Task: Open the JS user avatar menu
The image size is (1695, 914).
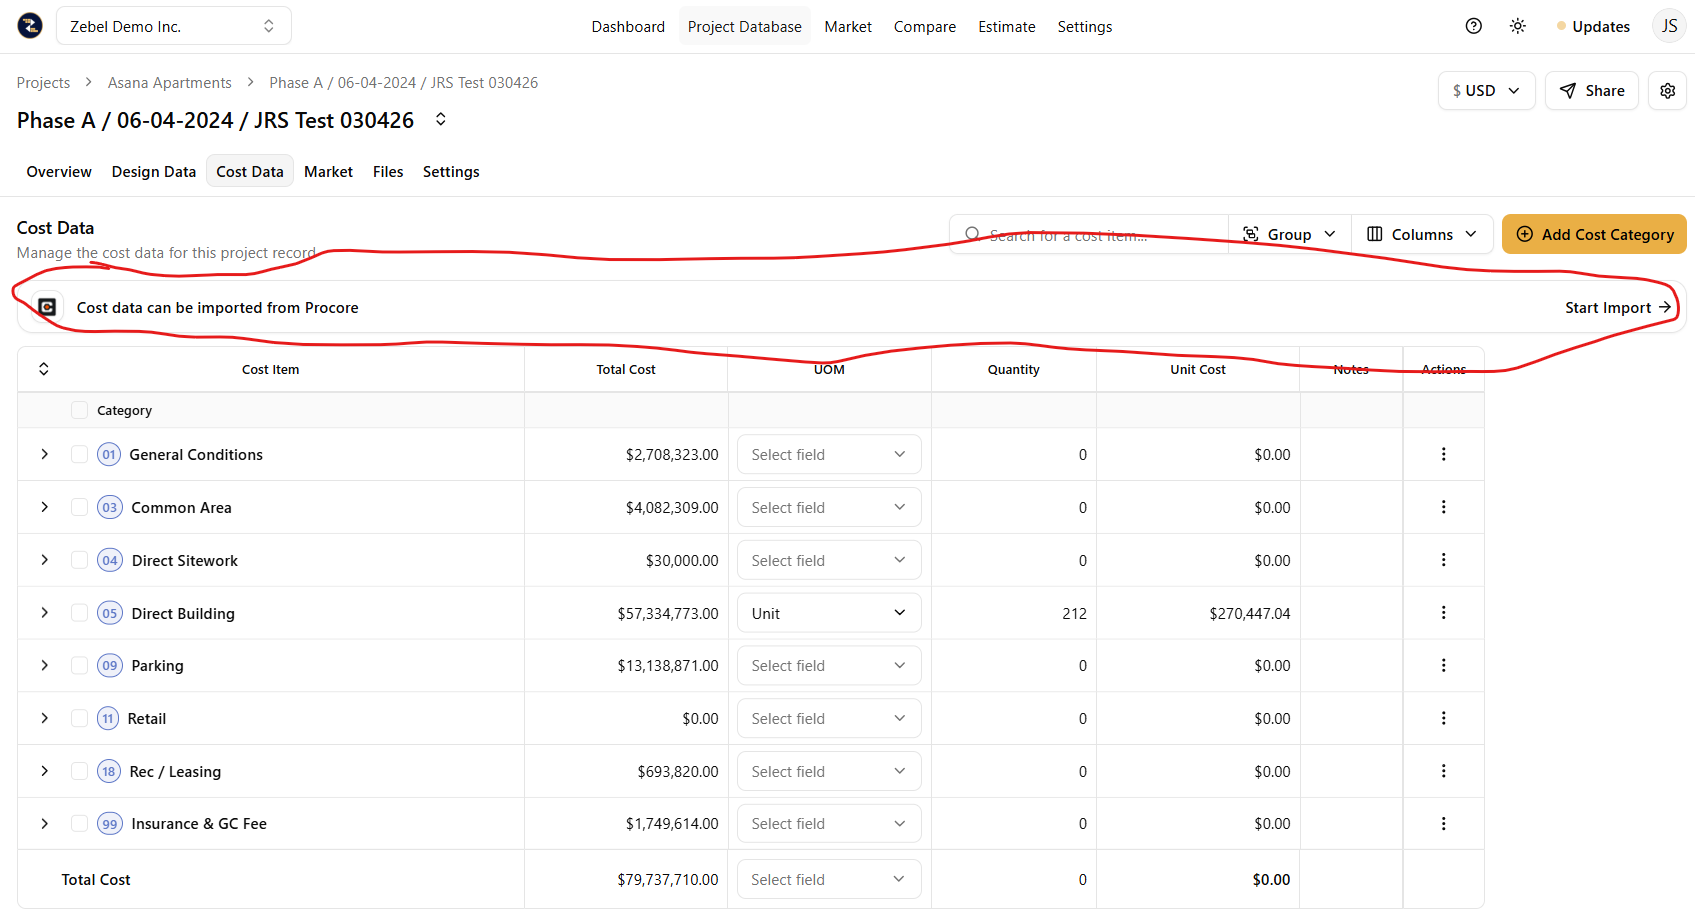Action: [1669, 26]
